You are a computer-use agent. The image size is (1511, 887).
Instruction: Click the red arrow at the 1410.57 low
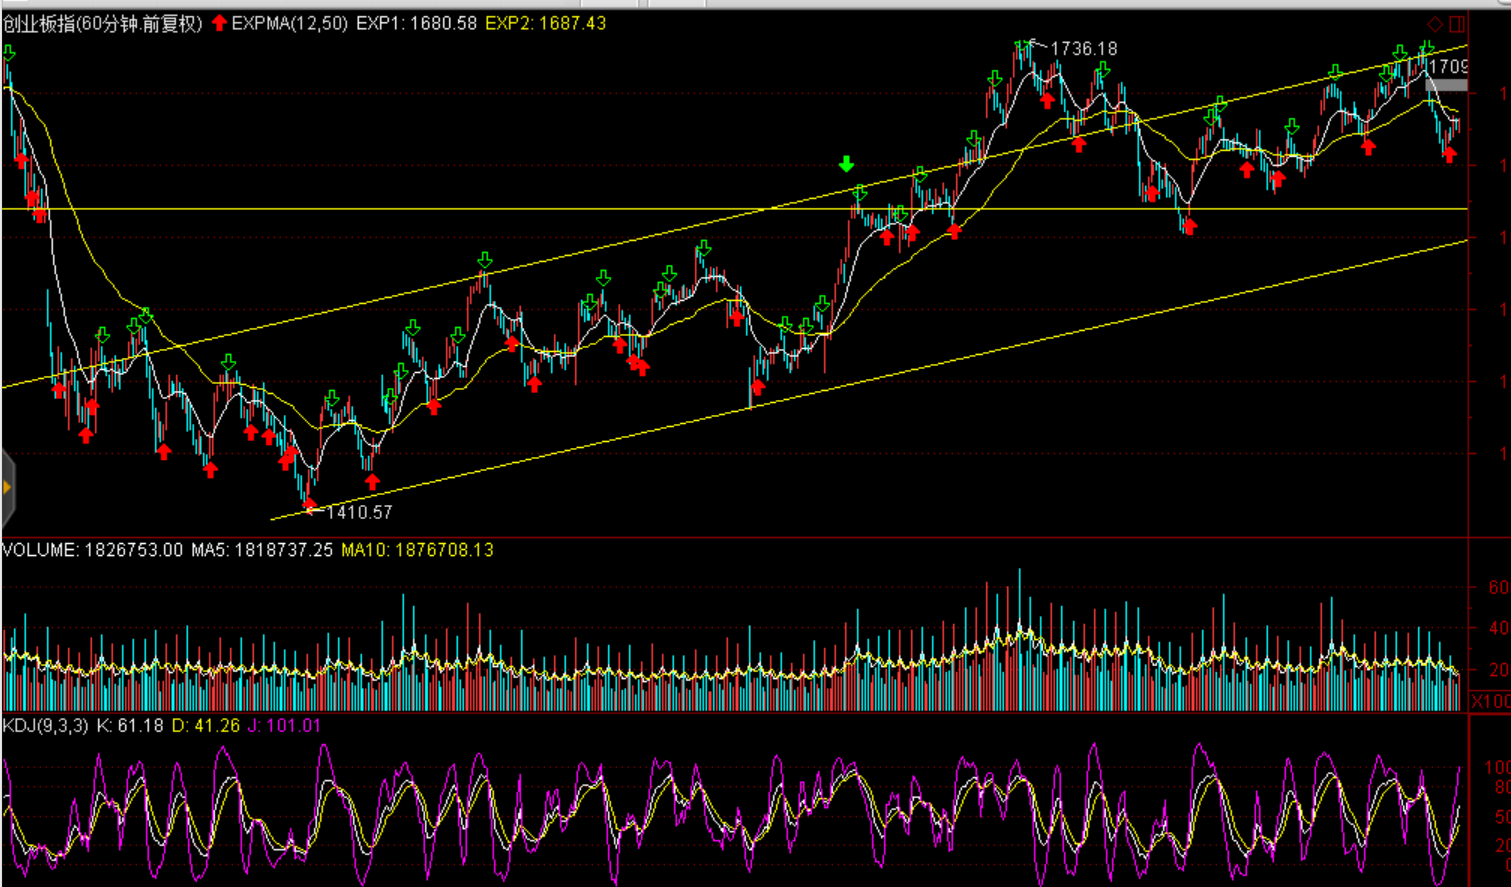click(309, 503)
